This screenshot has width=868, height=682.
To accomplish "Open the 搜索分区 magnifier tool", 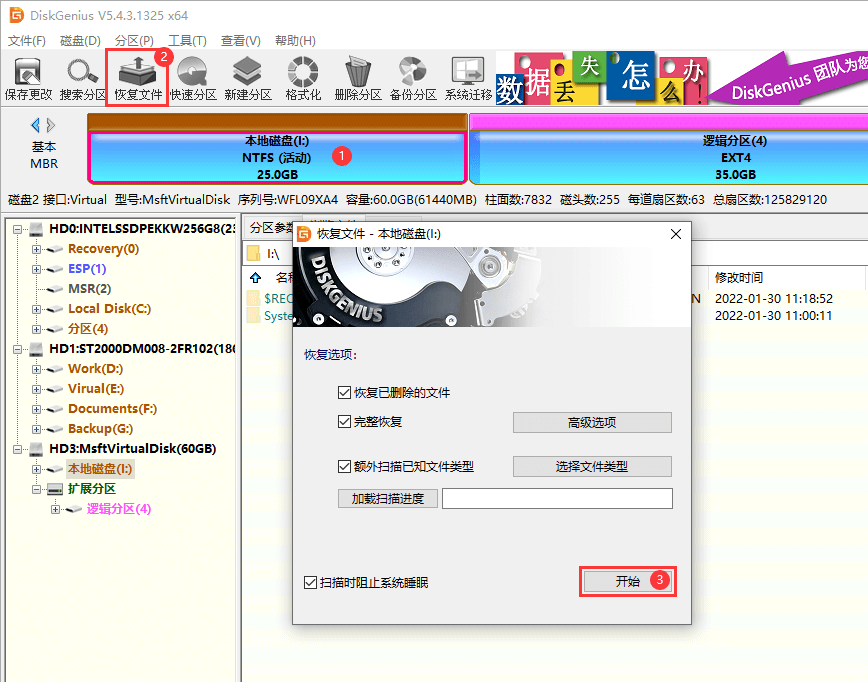I will tap(83, 79).
